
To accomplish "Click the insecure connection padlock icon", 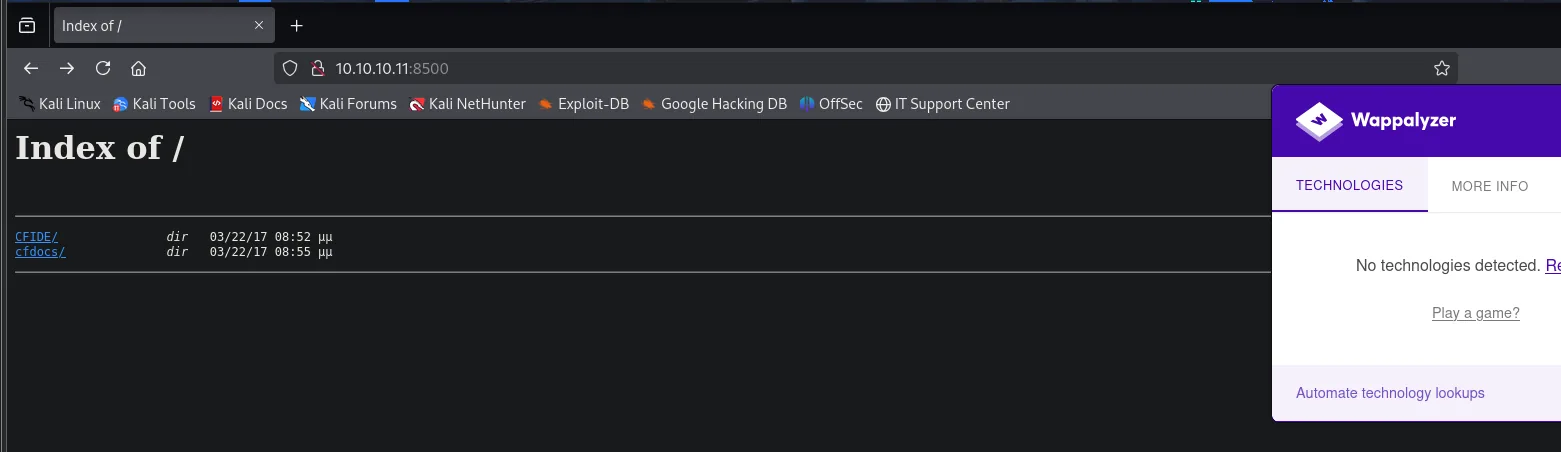I will pos(317,68).
